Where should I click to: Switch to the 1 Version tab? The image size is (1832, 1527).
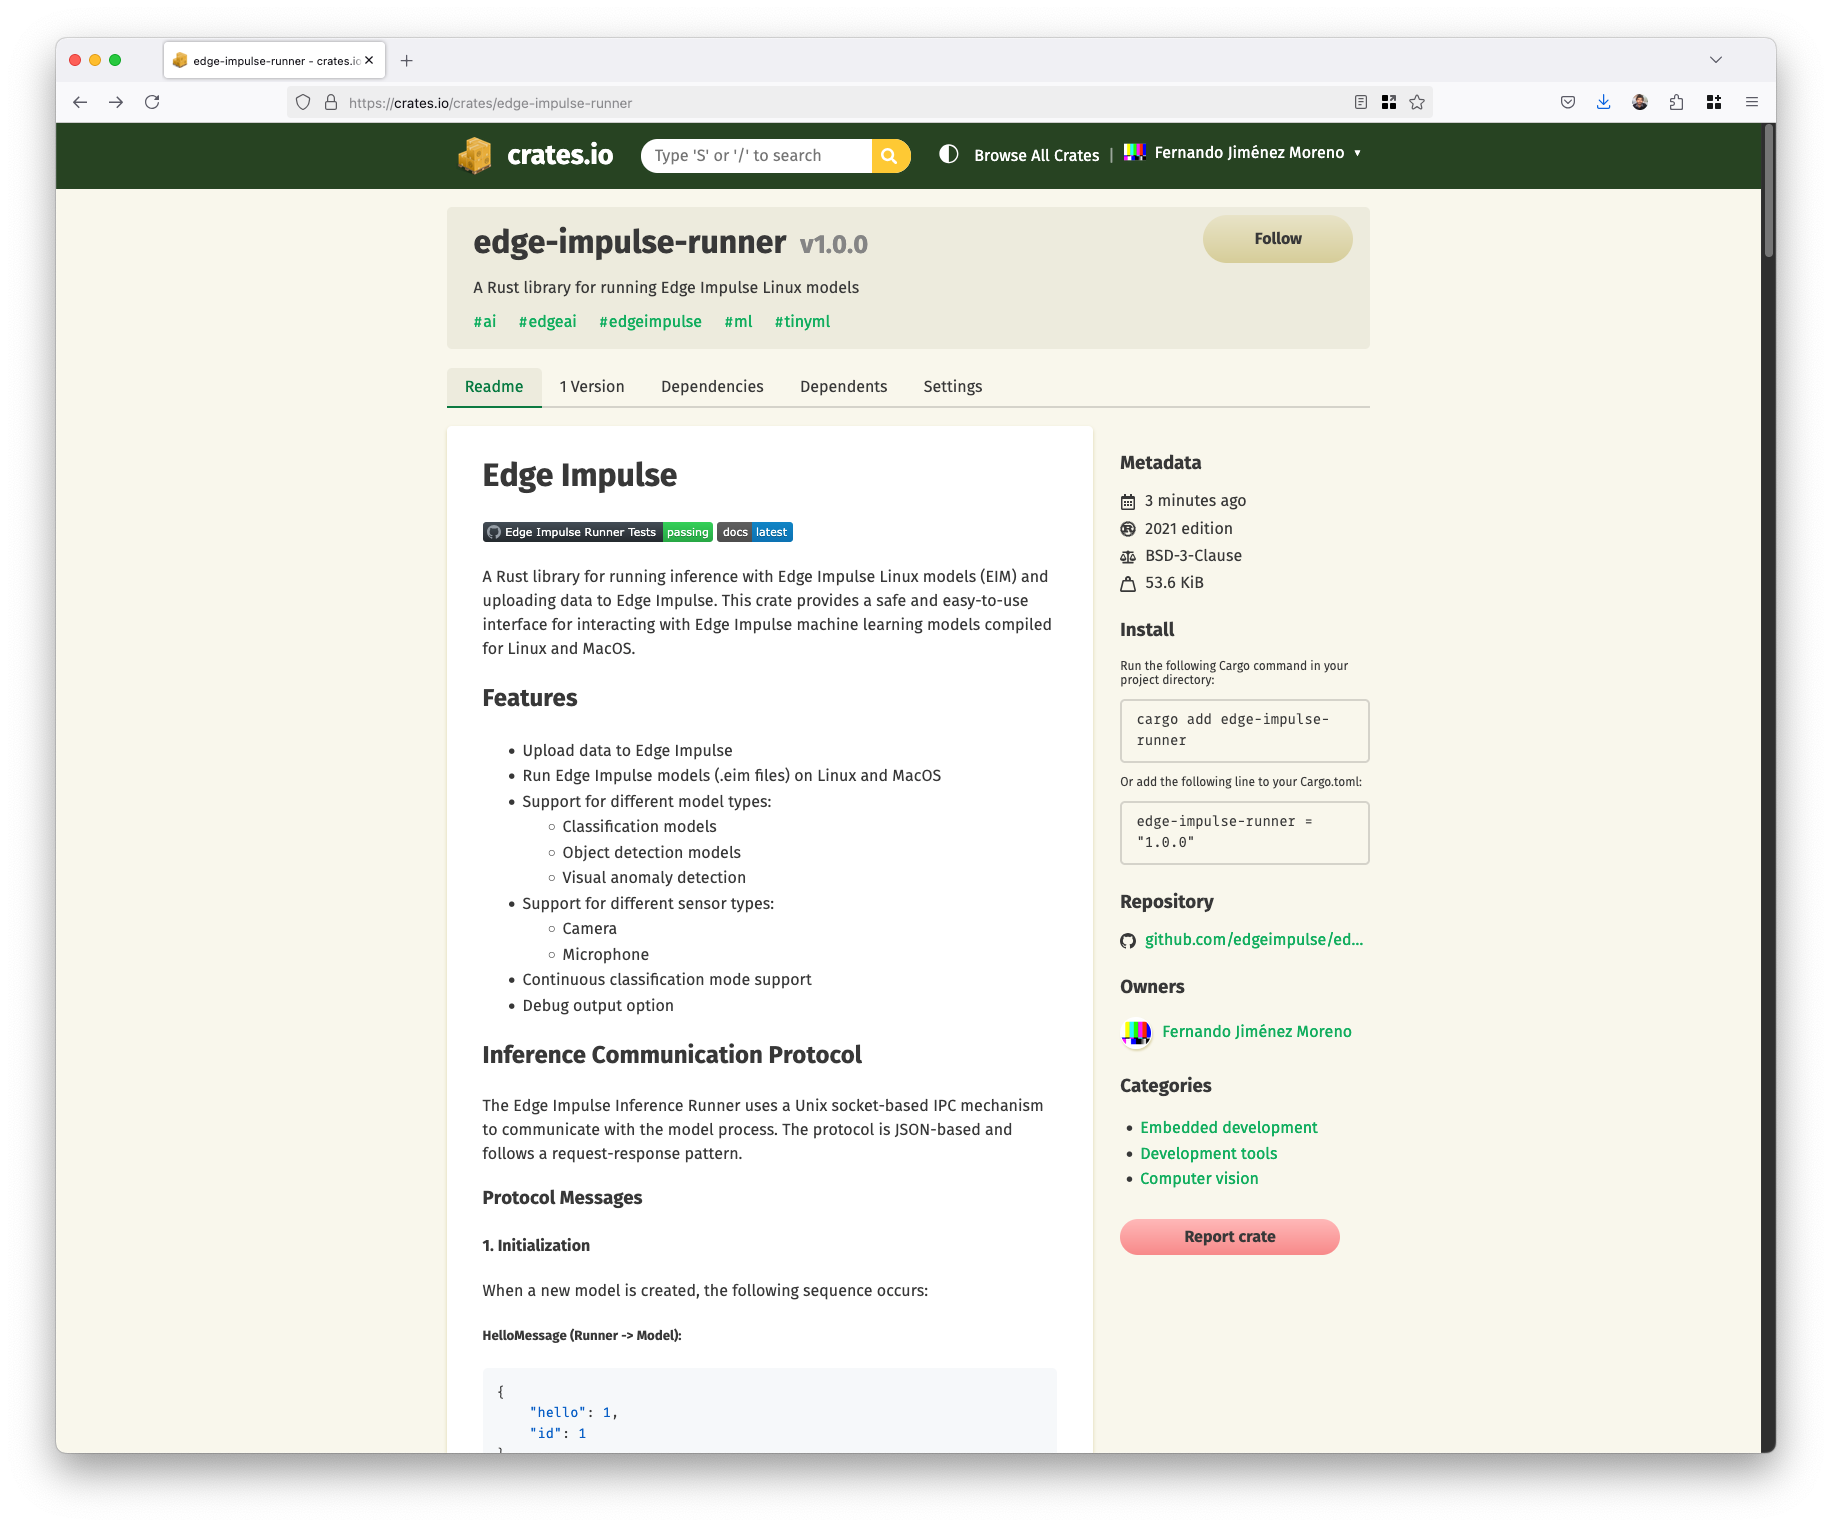(x=592, y=387)
